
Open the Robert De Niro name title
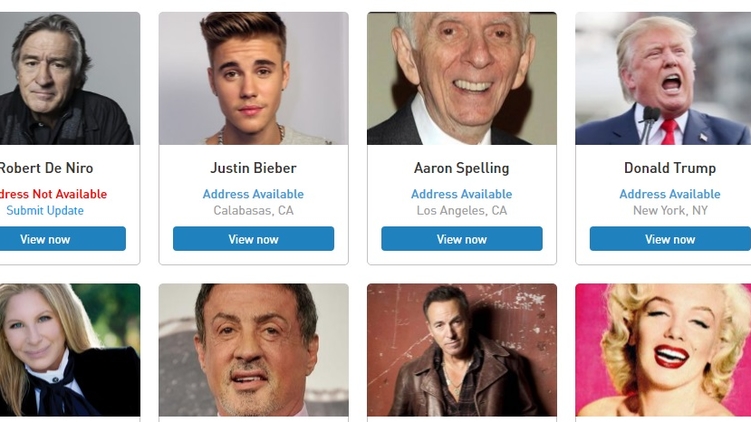coord(46,168)
